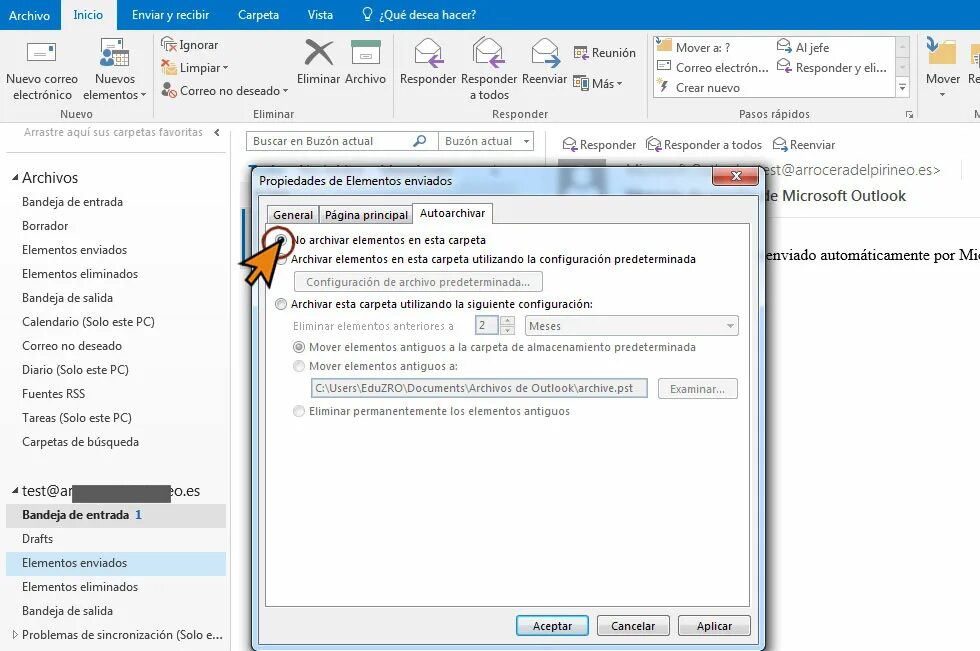The height and width of the screenshot is (651, 980).
Task: Click the Nuevo correo electrónico icon
Action: pos(41,52)
